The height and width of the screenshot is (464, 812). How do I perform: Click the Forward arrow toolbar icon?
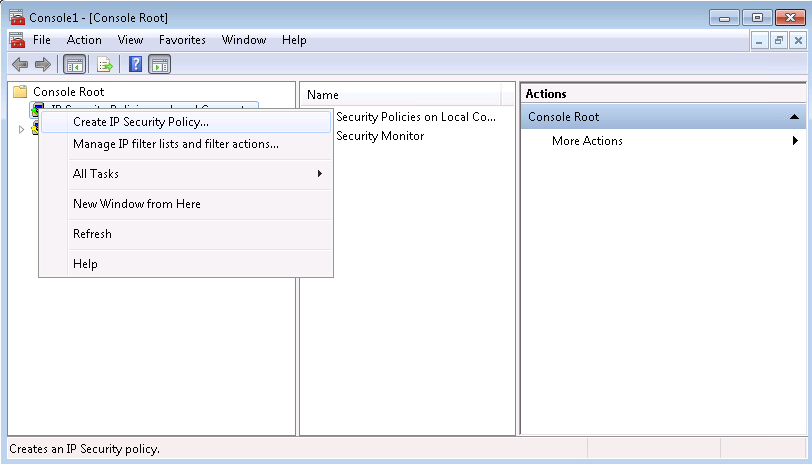click(42, 65)
